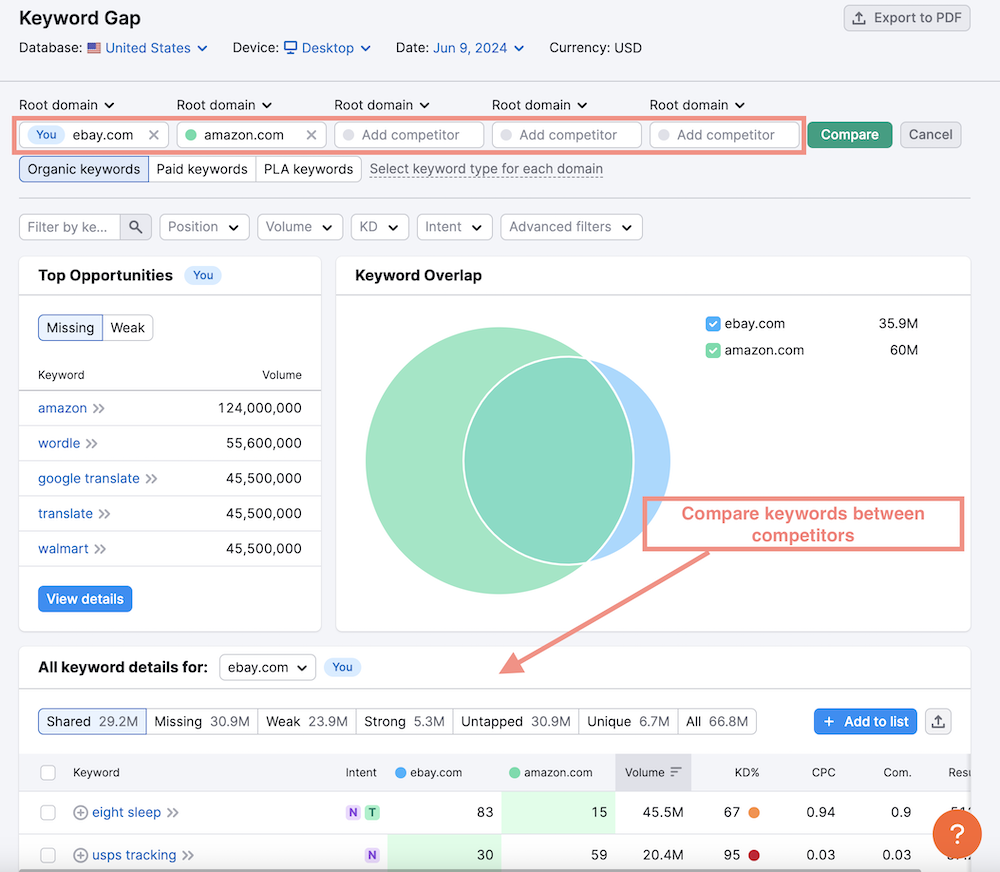
Task: Expand the eight sleep keyword plus icon
Action: click(x=81, y=813)
